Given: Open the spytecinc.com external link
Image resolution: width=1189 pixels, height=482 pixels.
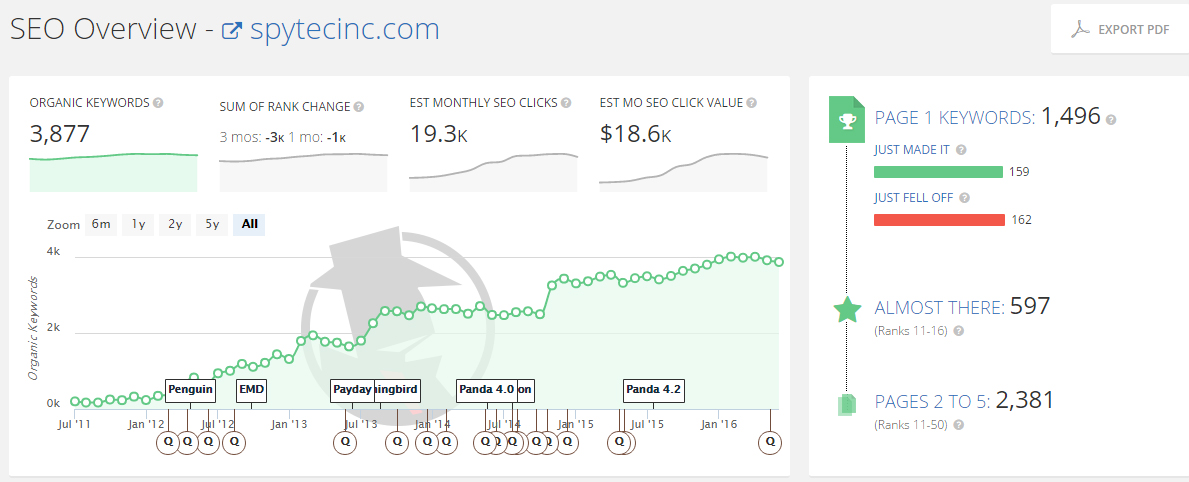Looking at the screenshot, I should click(344, 30).
